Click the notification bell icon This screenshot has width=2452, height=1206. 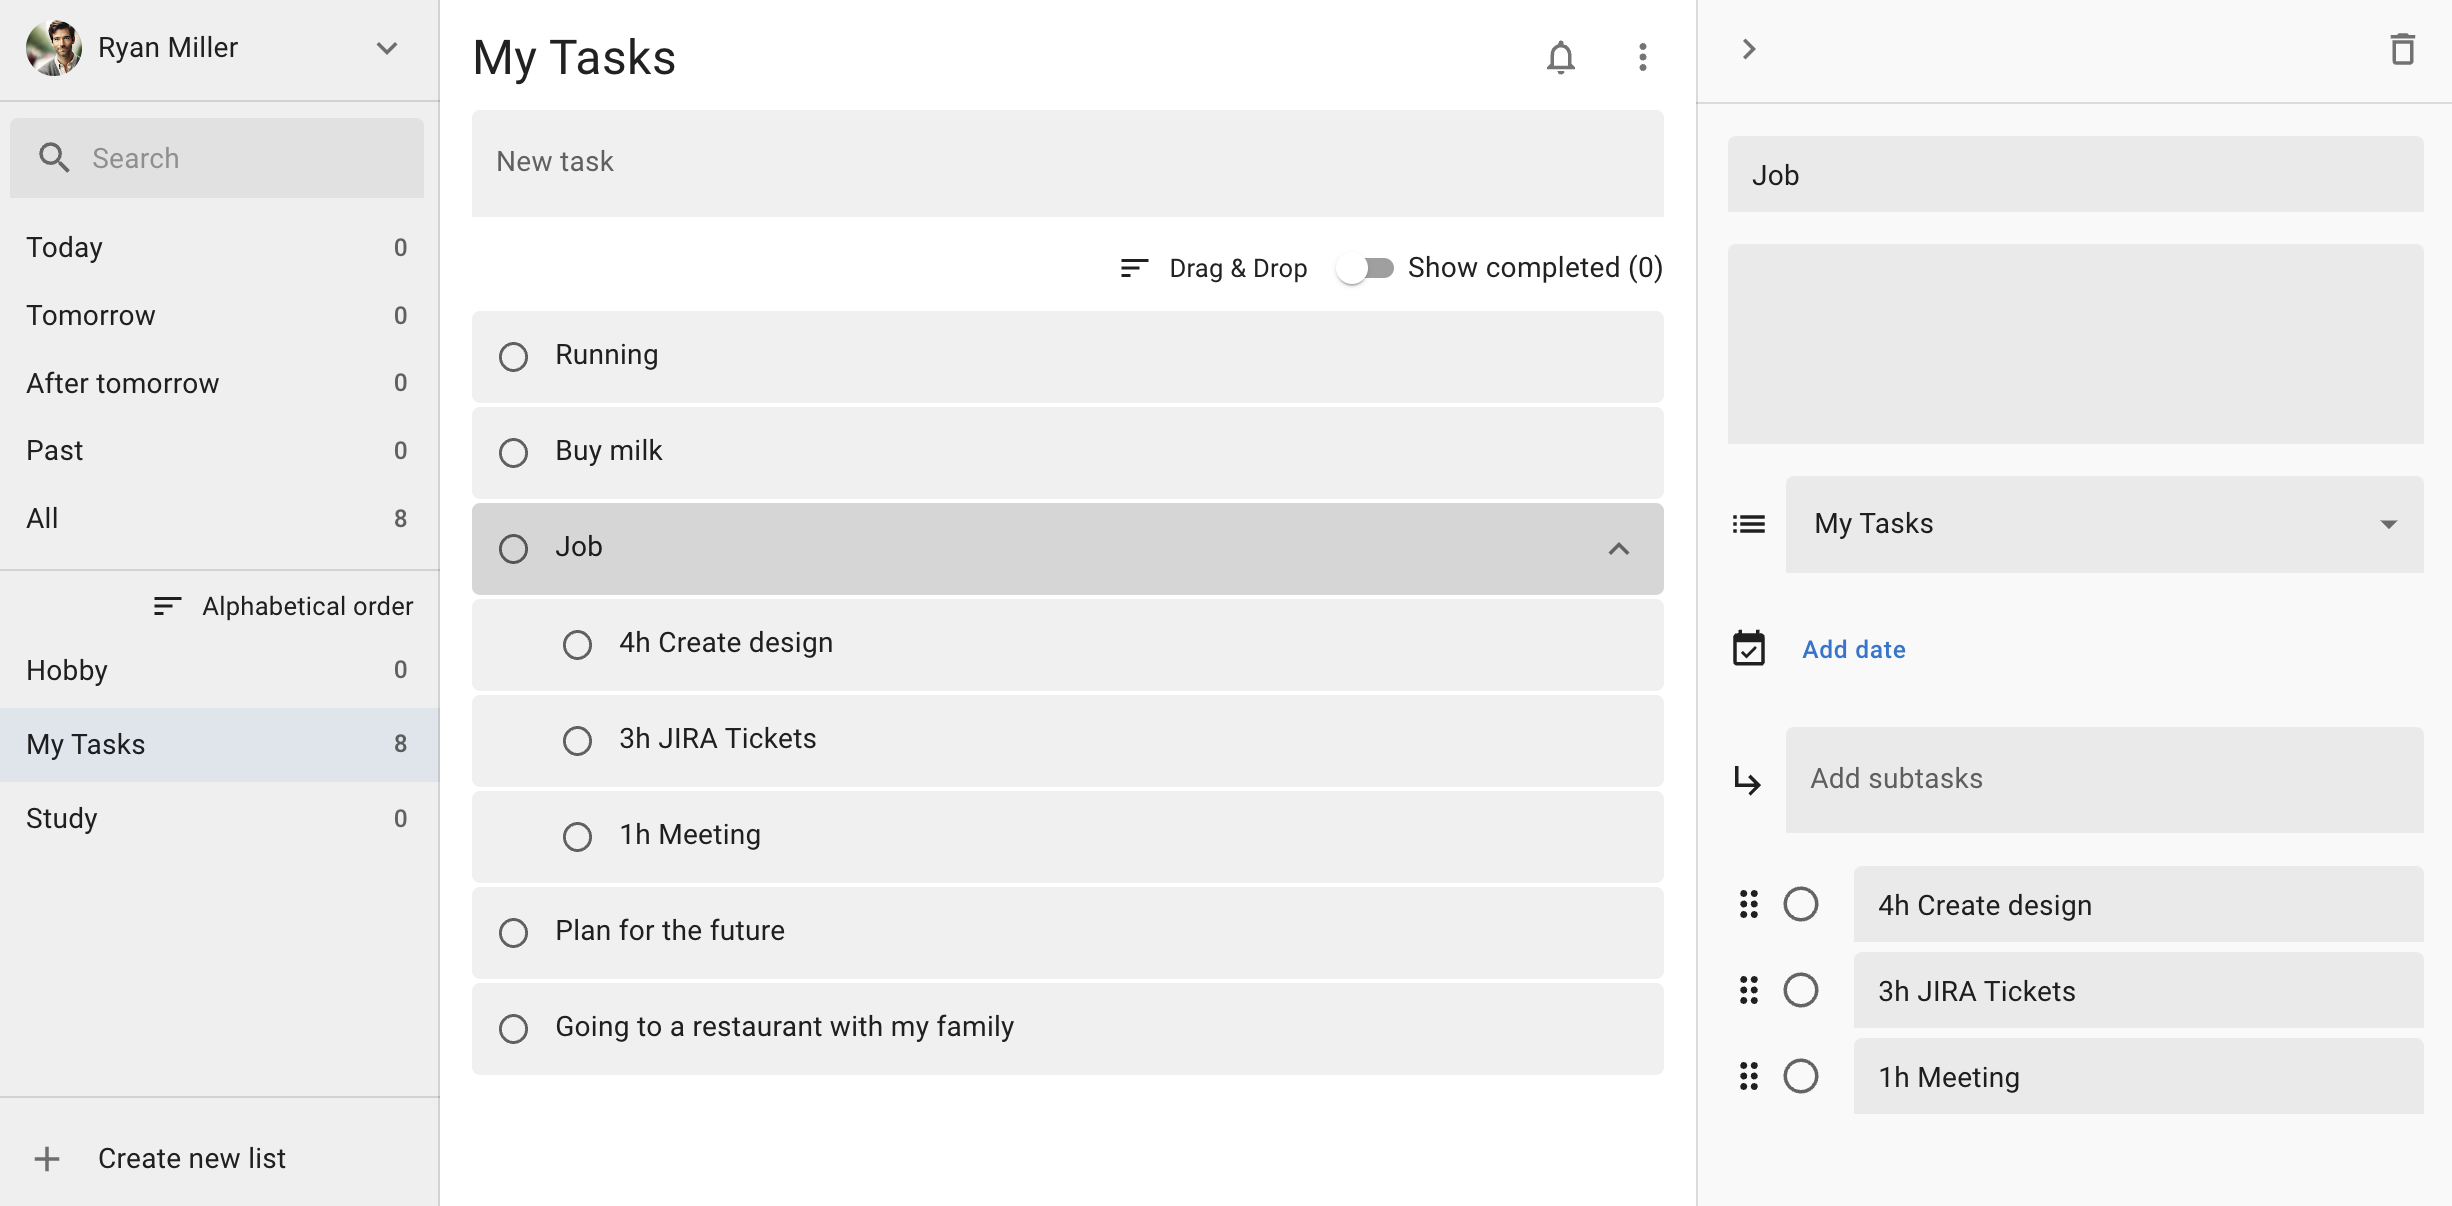point(1561,57)
